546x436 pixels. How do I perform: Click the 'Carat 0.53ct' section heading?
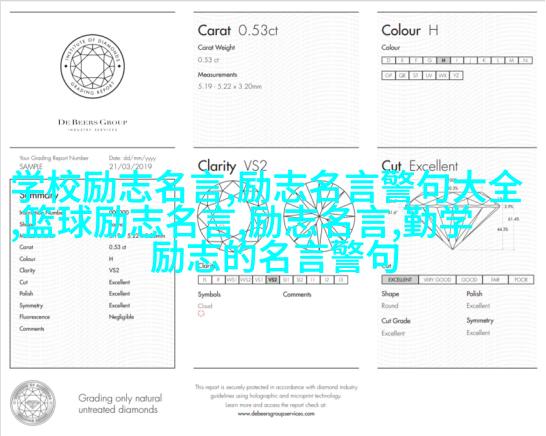point(238,31)
